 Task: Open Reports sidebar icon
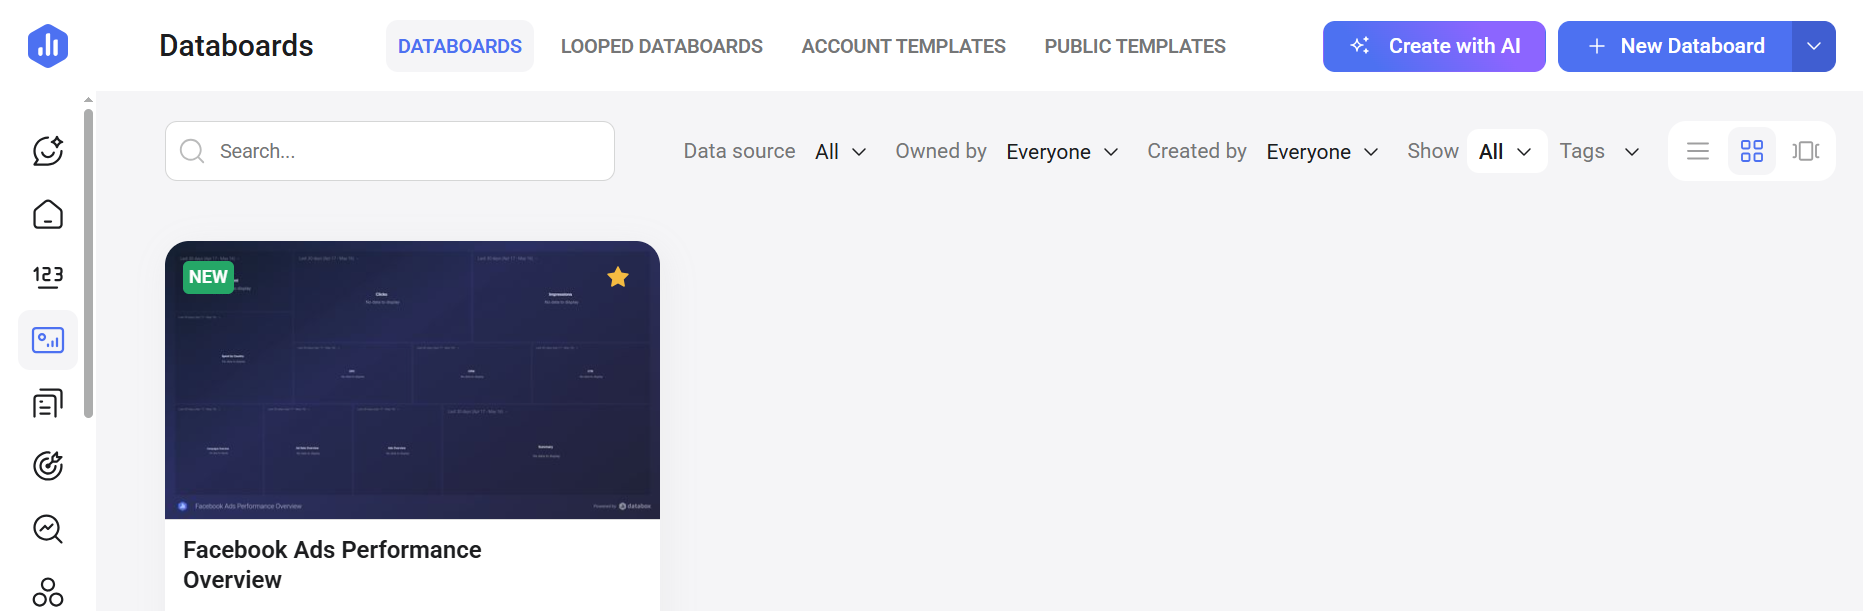click(48, 403)
